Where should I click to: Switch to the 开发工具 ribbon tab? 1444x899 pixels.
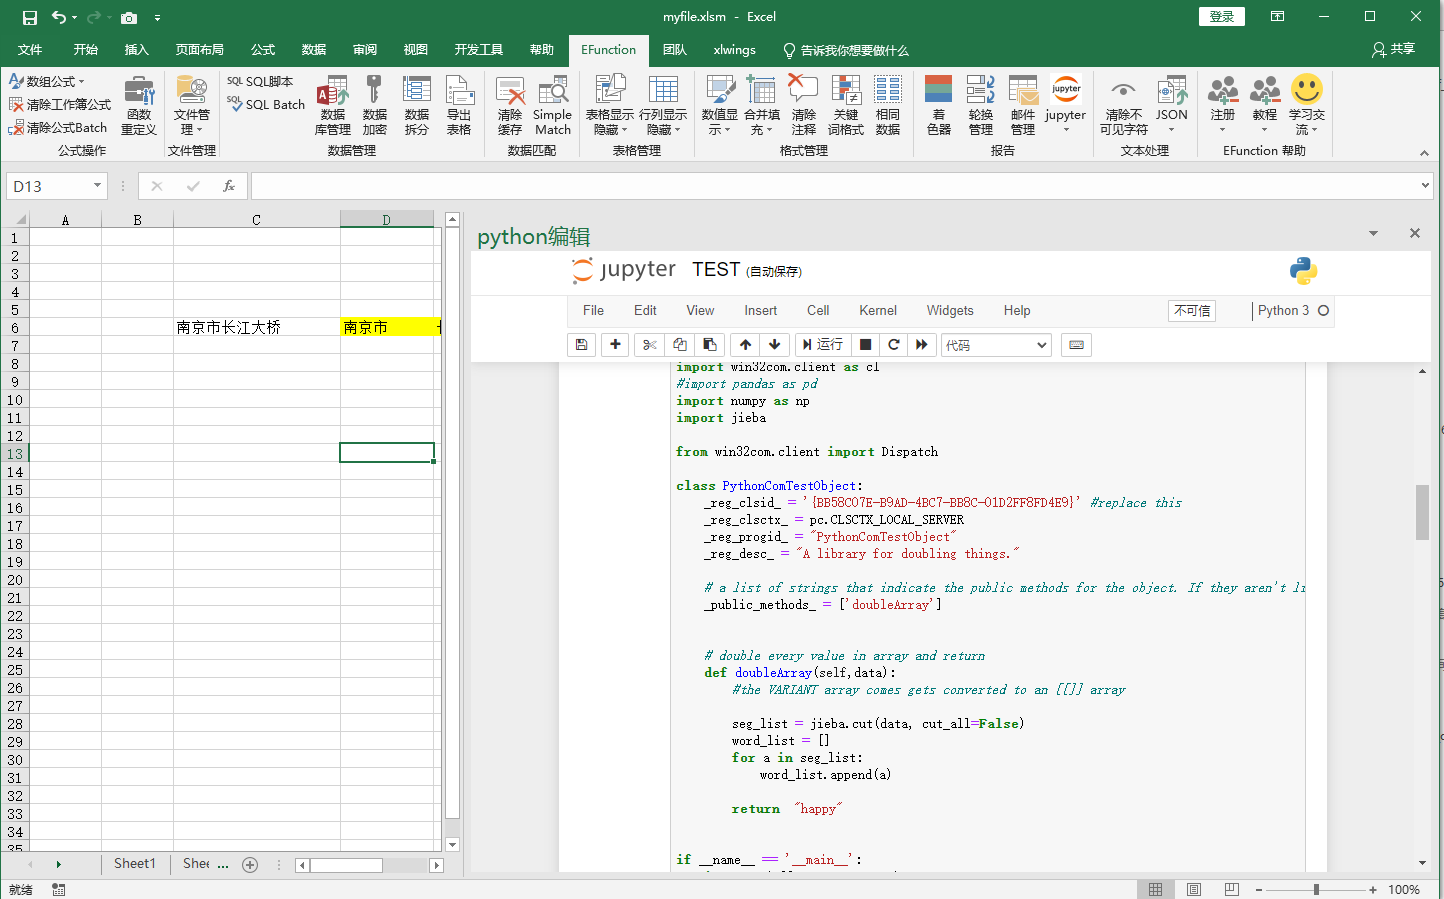coord(478,50)
